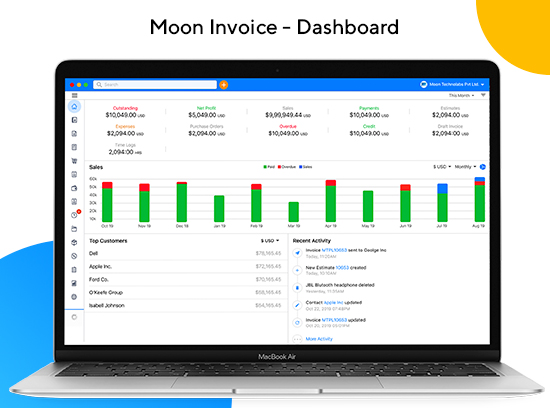Open the shopping cart sidebar icon
Screen dimensions: 550x408
(x=74, y=161)
